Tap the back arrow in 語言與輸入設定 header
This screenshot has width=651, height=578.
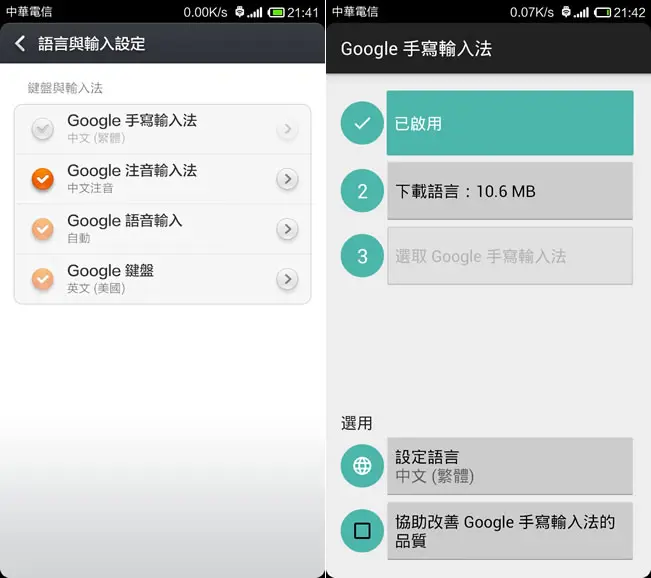20,43
